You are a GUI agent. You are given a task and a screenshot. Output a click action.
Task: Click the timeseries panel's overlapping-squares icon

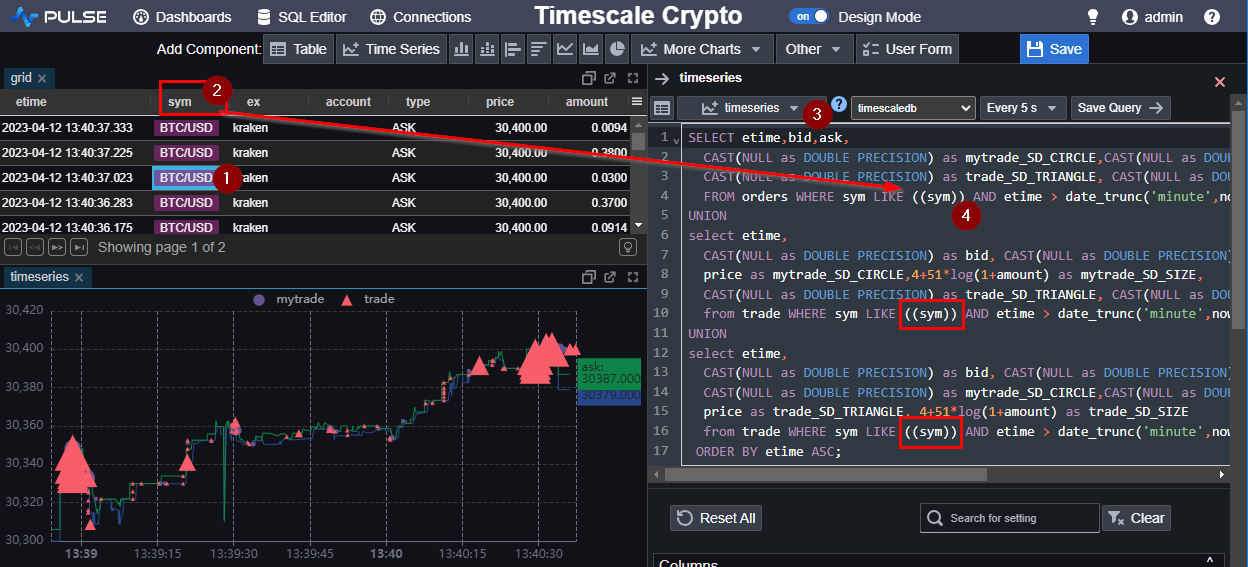[588, 277]
